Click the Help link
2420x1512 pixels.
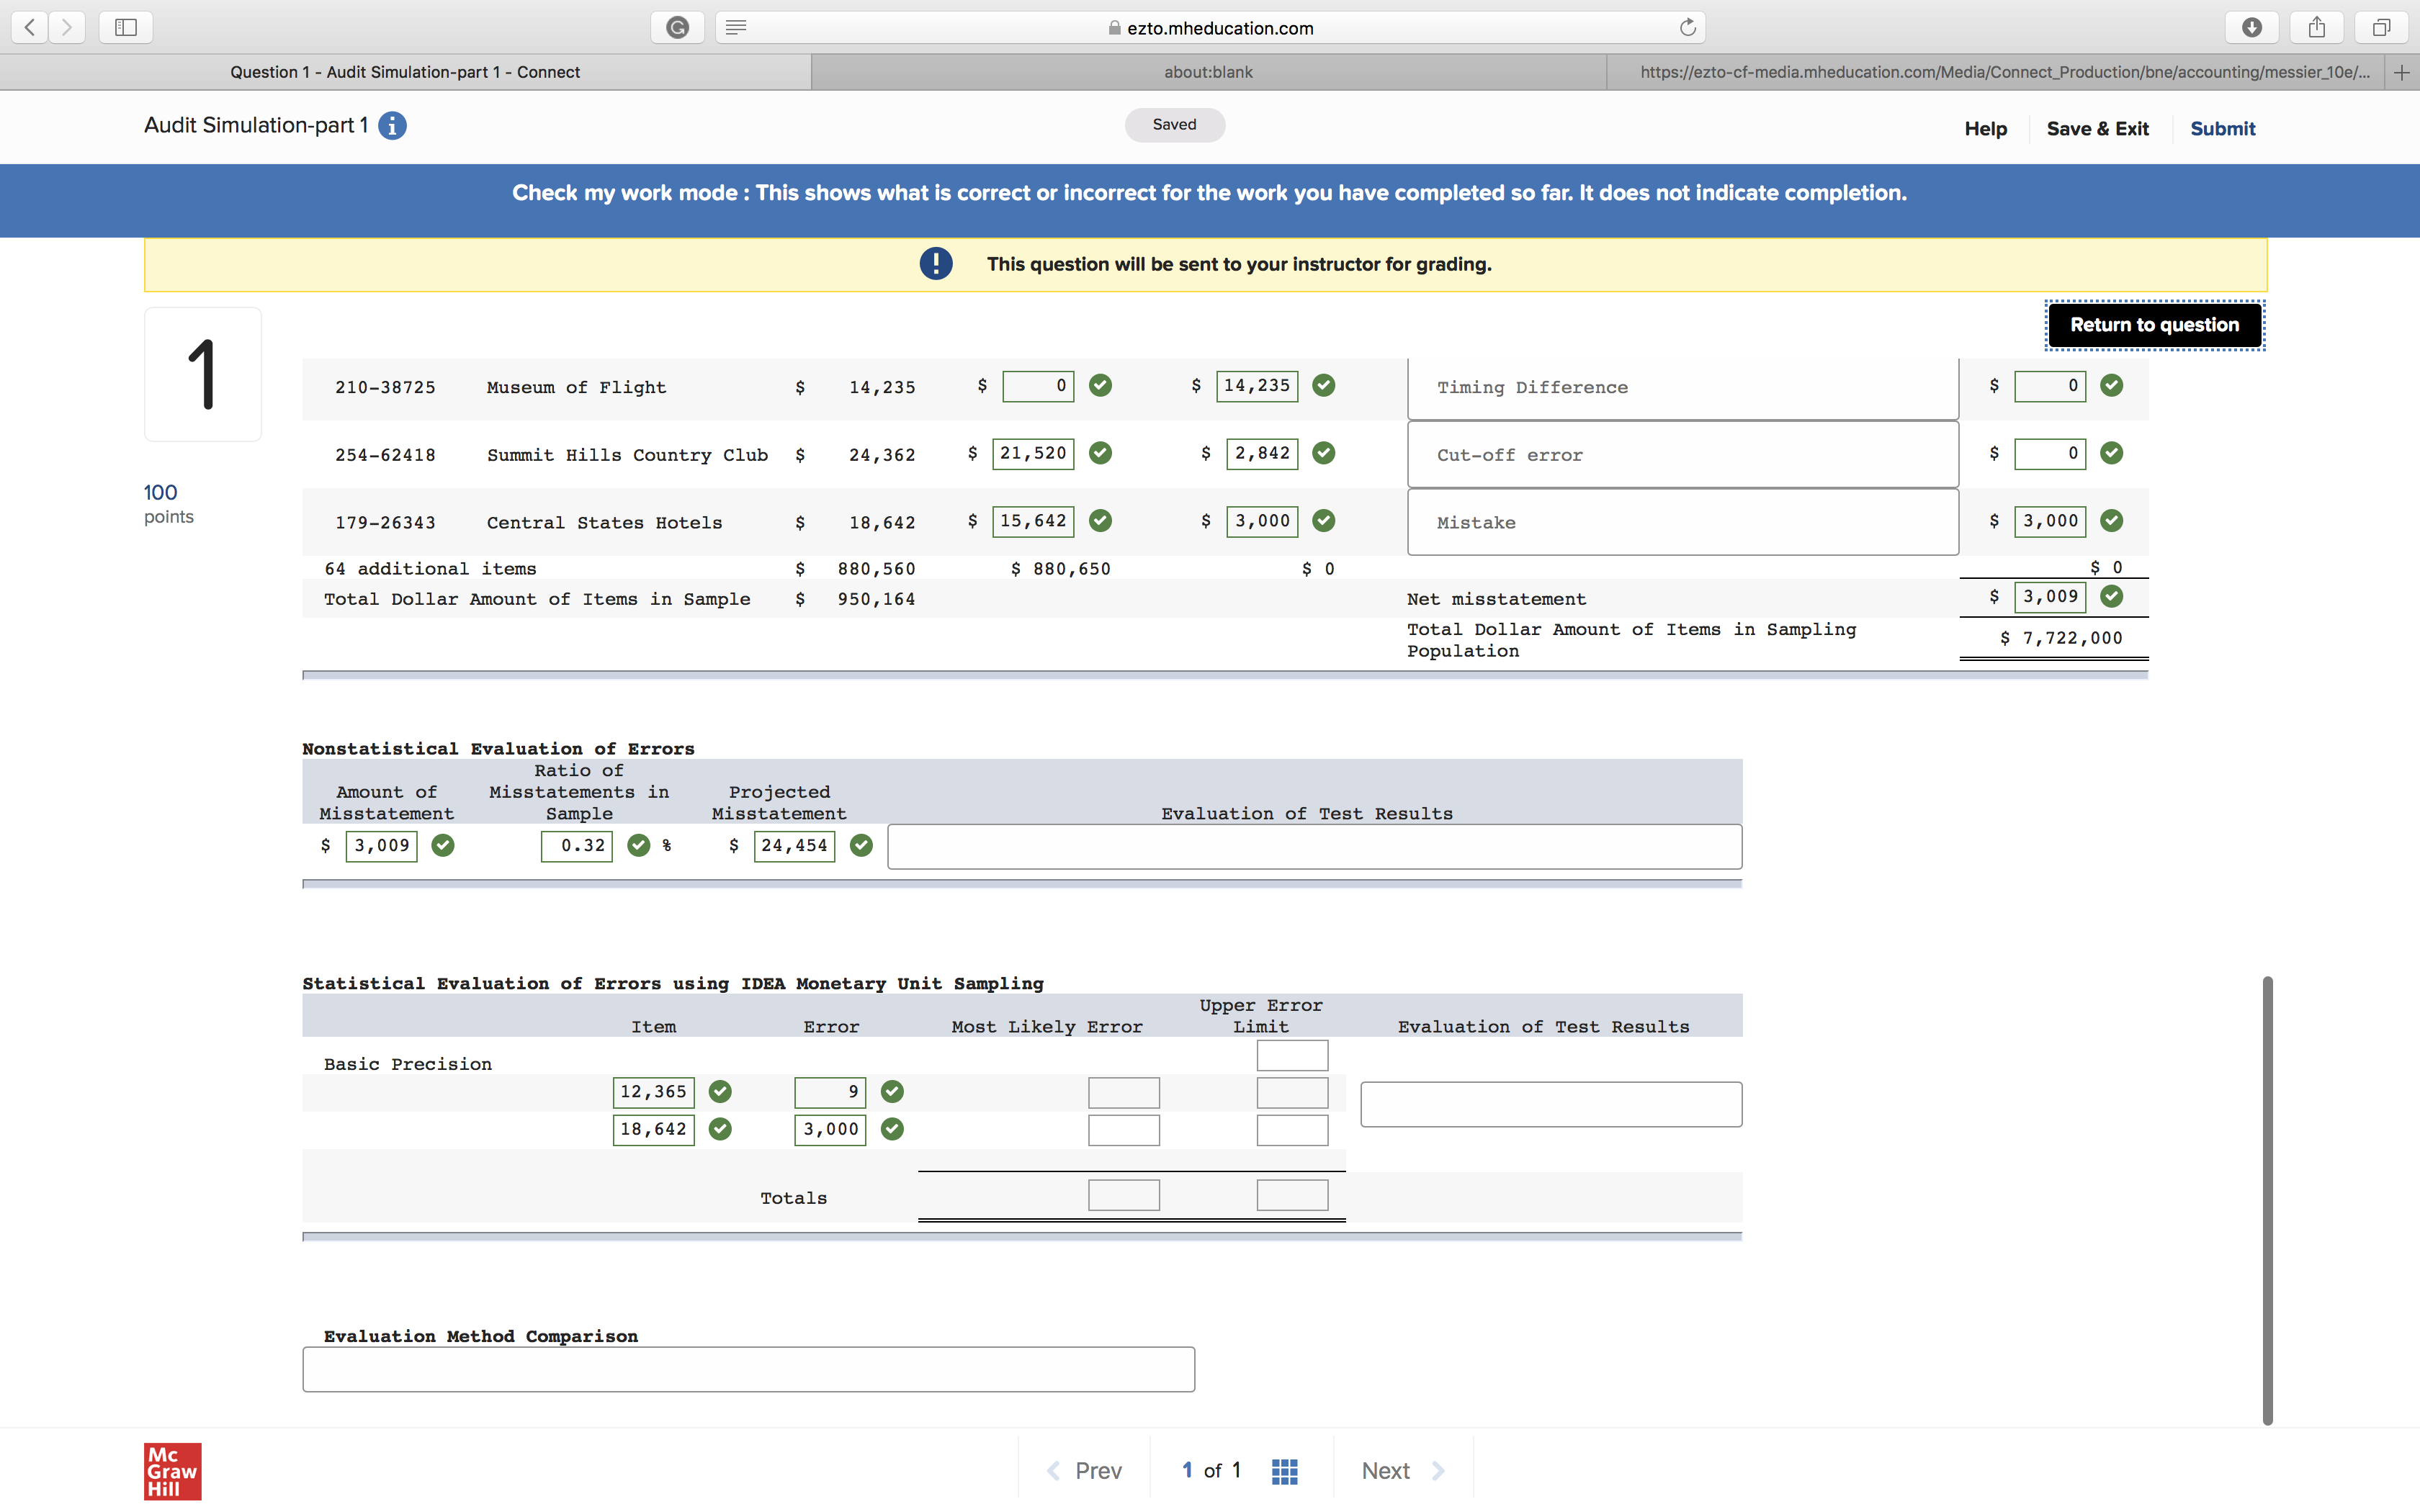[x=1985, y=129]
